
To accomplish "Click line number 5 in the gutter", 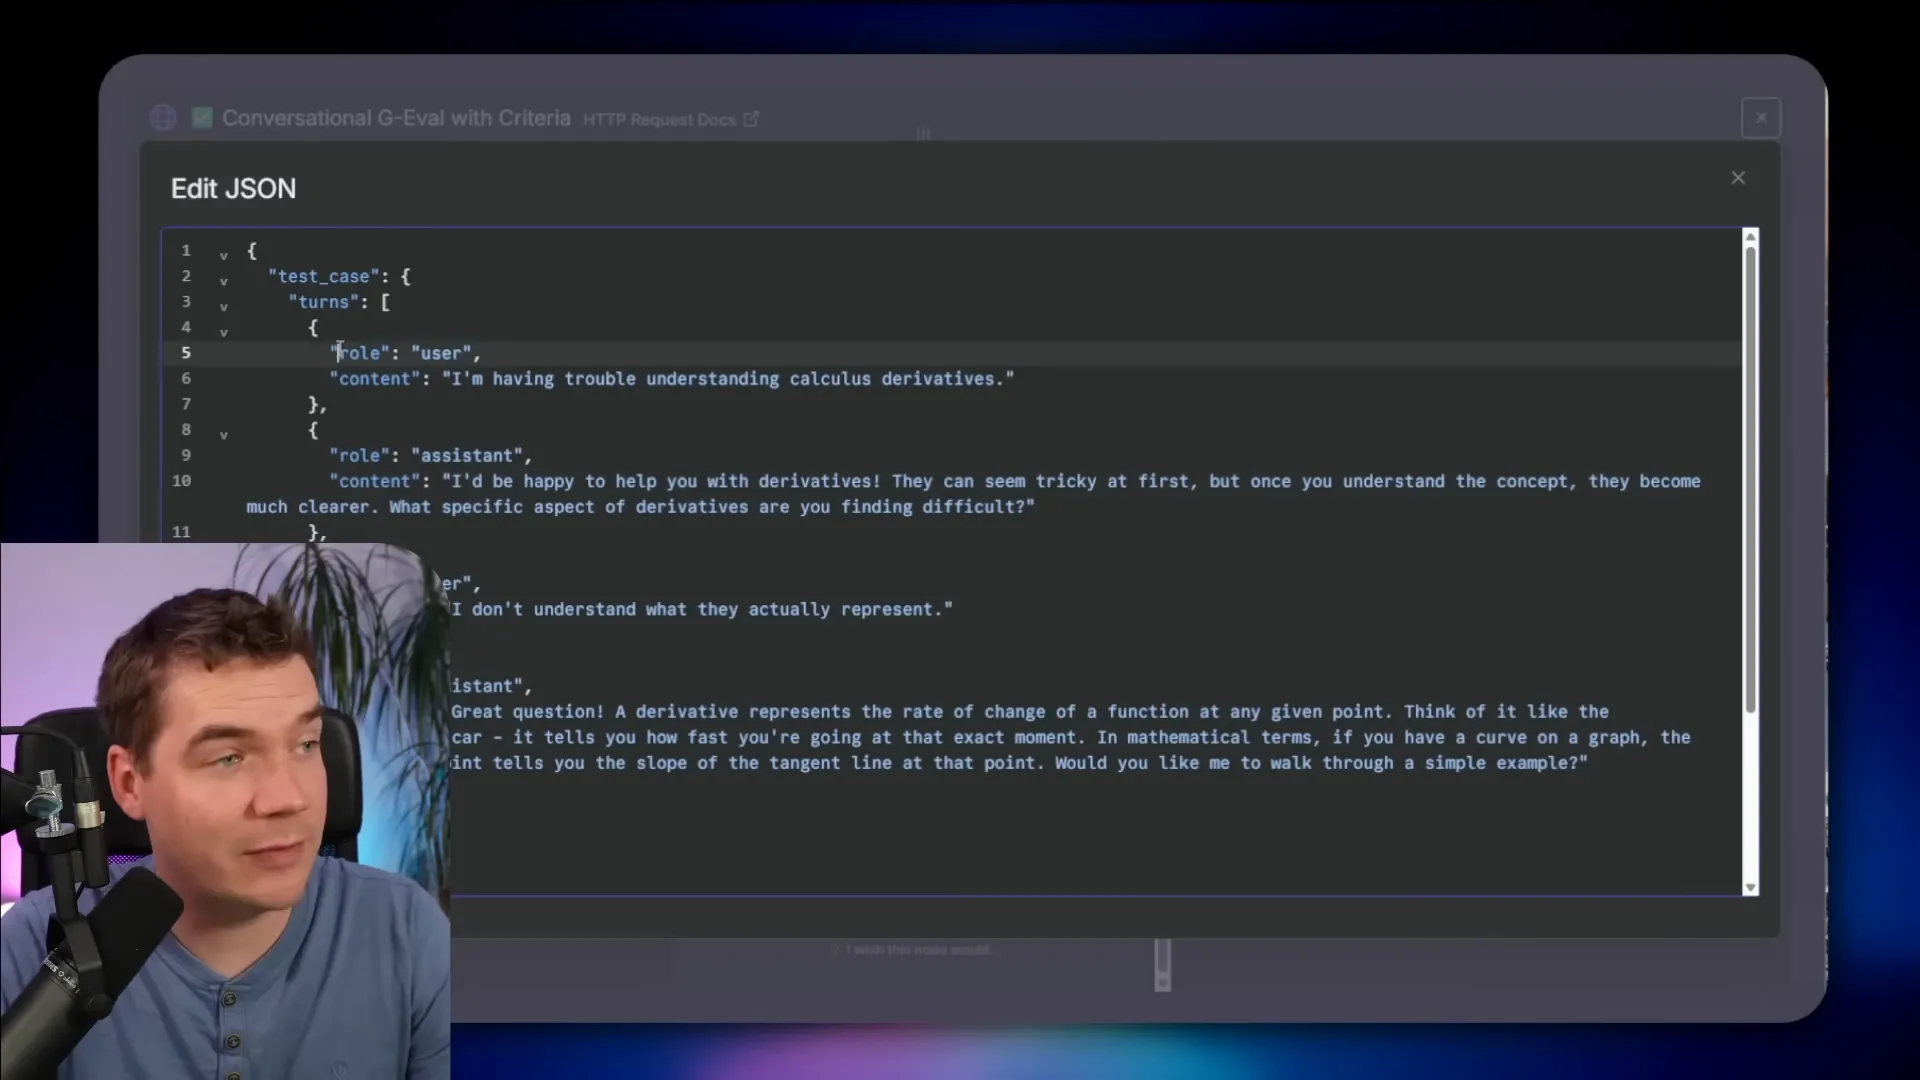I will (186, 353).
